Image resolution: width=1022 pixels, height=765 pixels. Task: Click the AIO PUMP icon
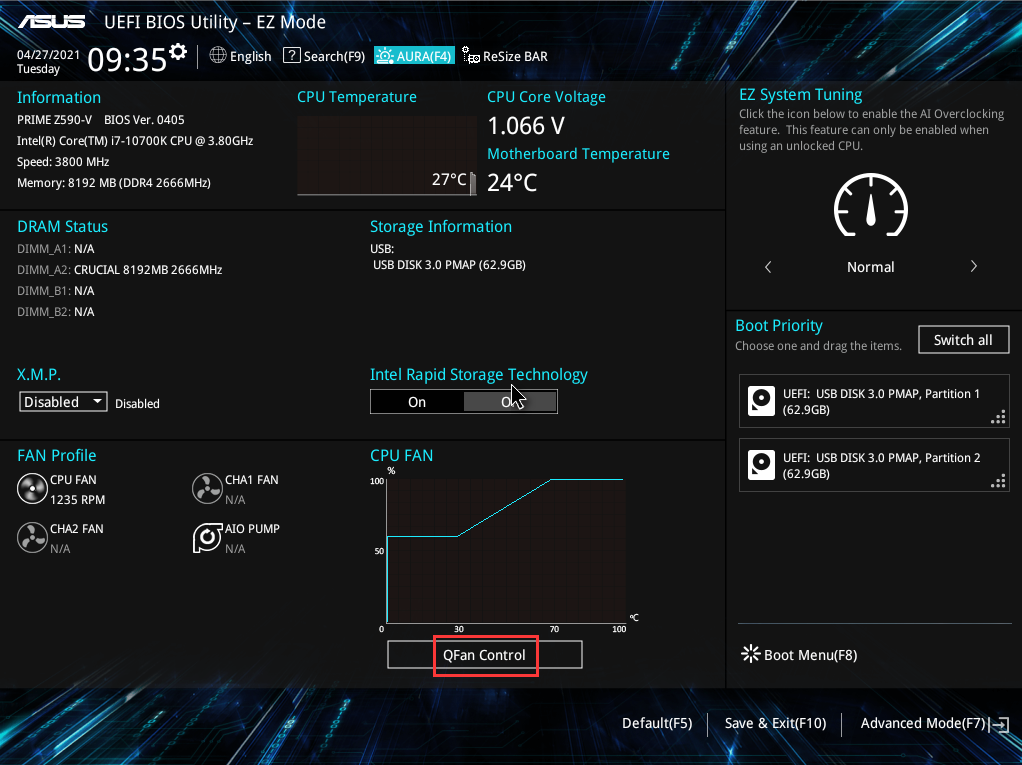point(207,538)
